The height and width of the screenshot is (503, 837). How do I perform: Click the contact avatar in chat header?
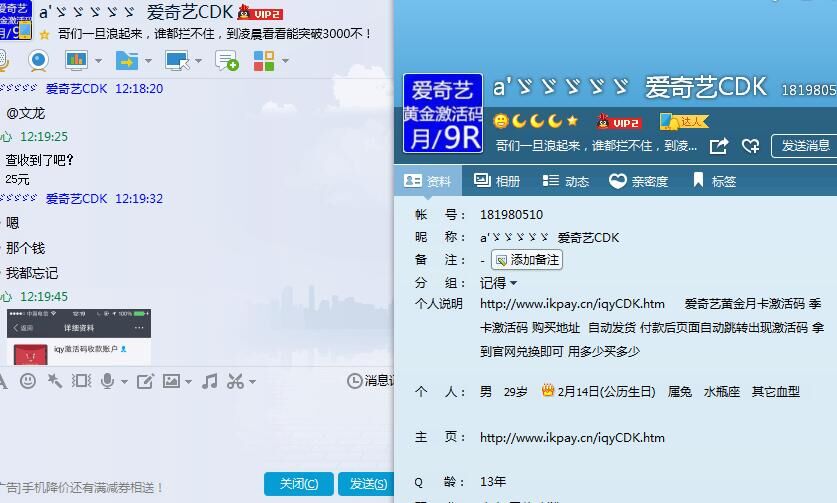pyautogui.click(x=15, y=20)
